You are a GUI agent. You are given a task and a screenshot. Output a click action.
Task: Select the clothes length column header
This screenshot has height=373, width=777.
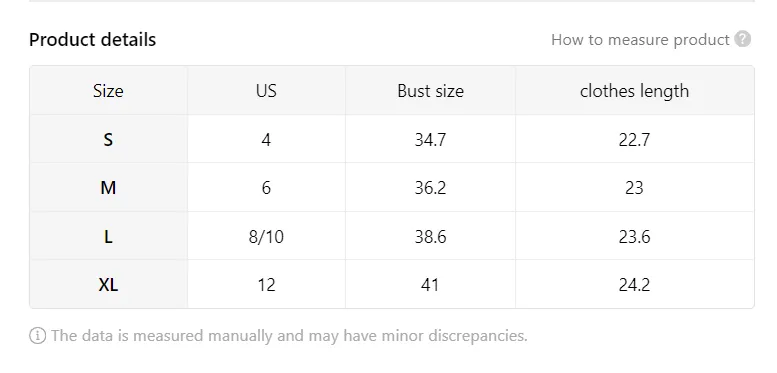coord(634,91)
